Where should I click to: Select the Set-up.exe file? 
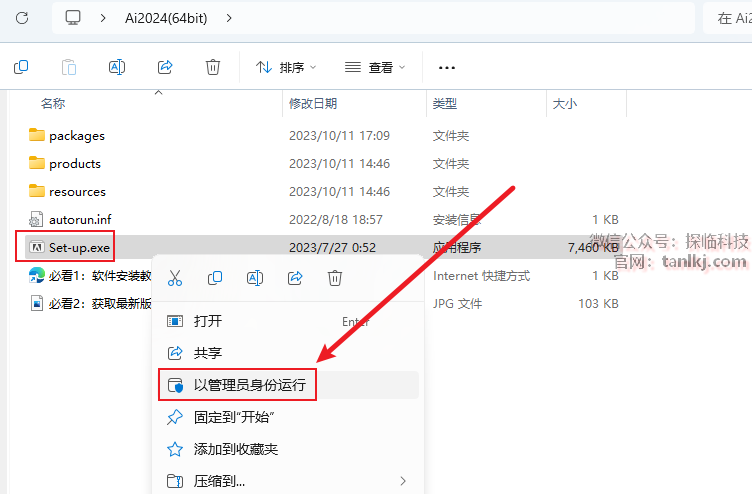(x=79, y=247)
